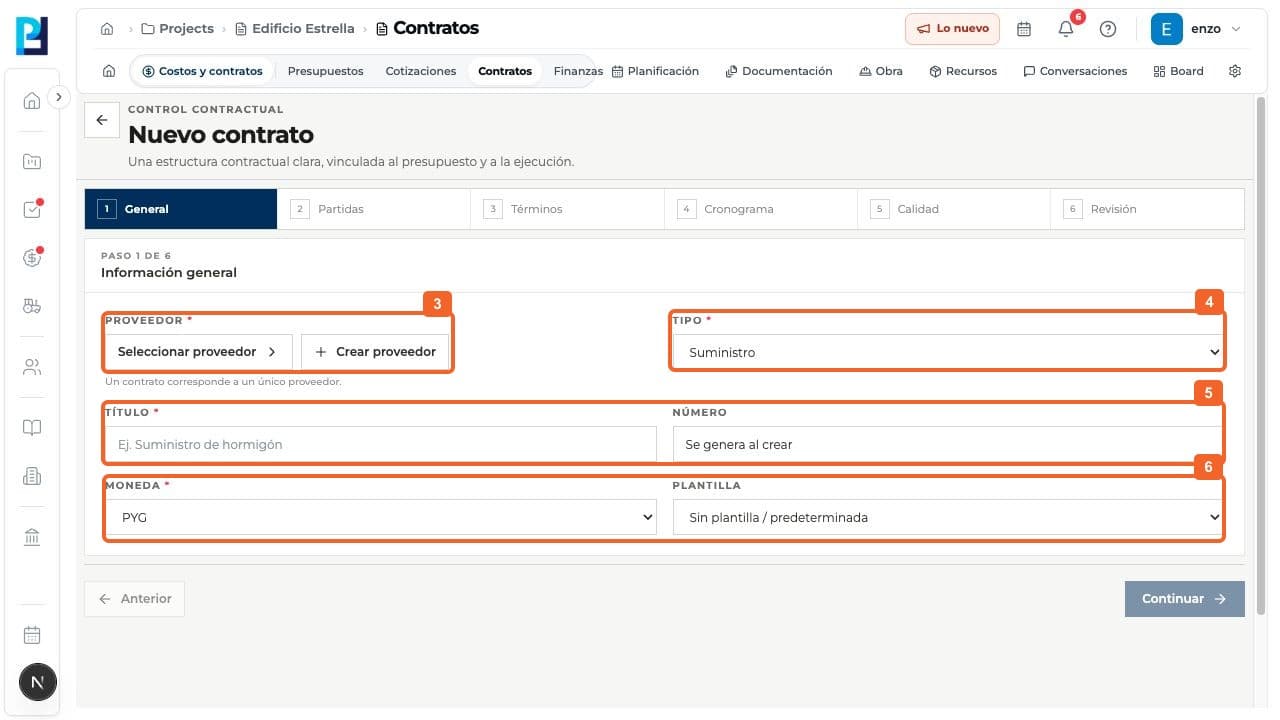Viewport: 1280px width, 720px height.
Task: Open the sidebar building document icon
Action: pos(32,477)
